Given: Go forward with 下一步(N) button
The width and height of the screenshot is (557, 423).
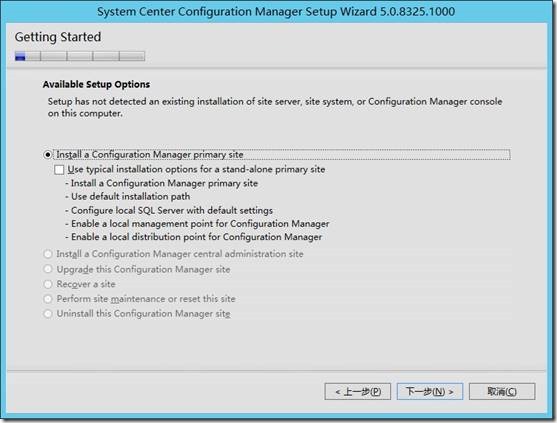Looking at the screenshot, I should coord(430,391).
